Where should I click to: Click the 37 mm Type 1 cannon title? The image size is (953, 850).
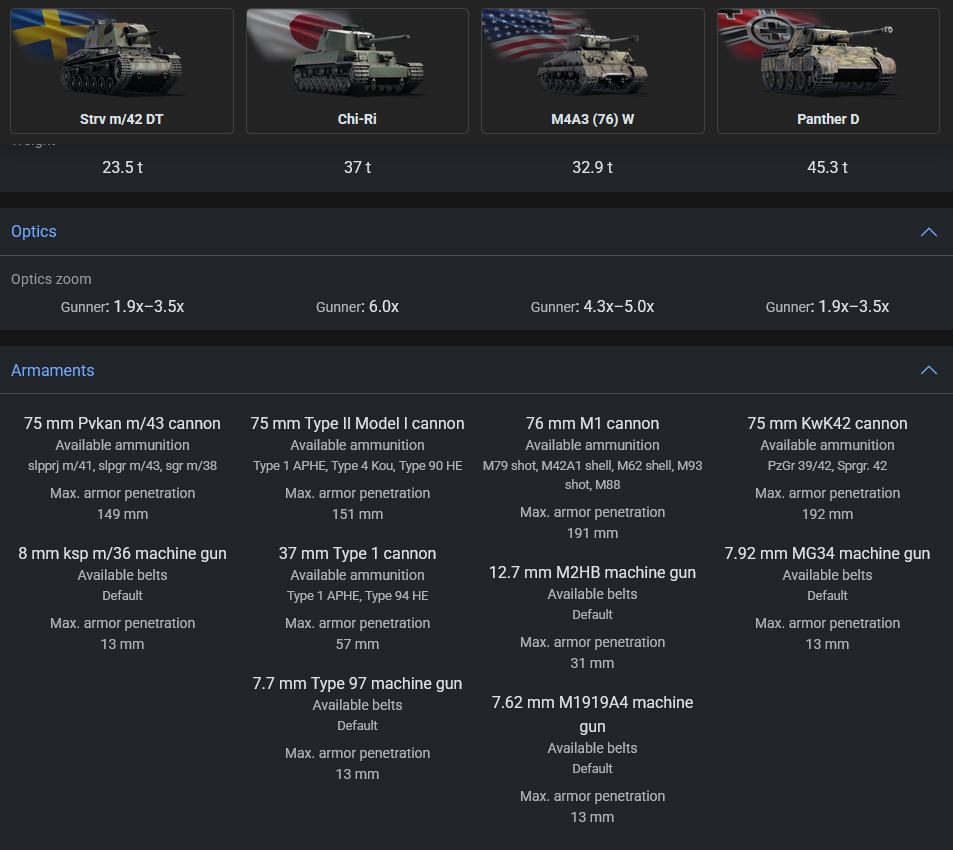(x=357, y=553)
